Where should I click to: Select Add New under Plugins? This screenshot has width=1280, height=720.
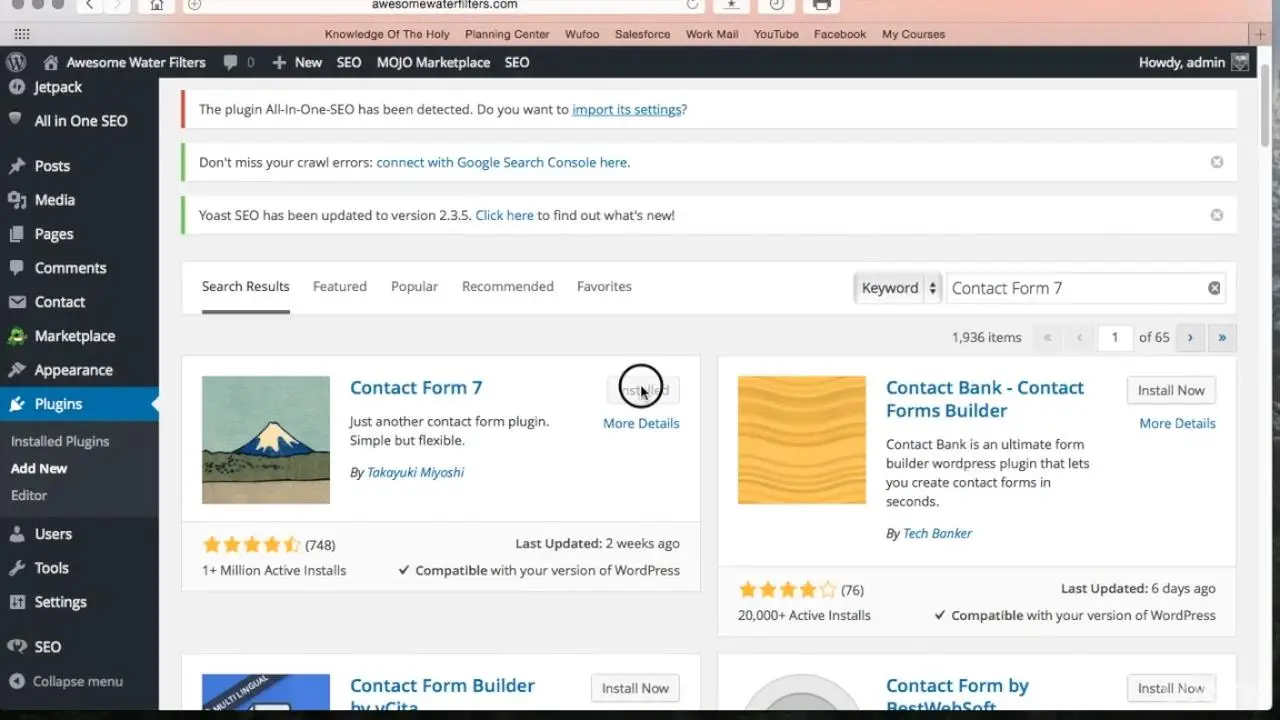tap(39, 468)
